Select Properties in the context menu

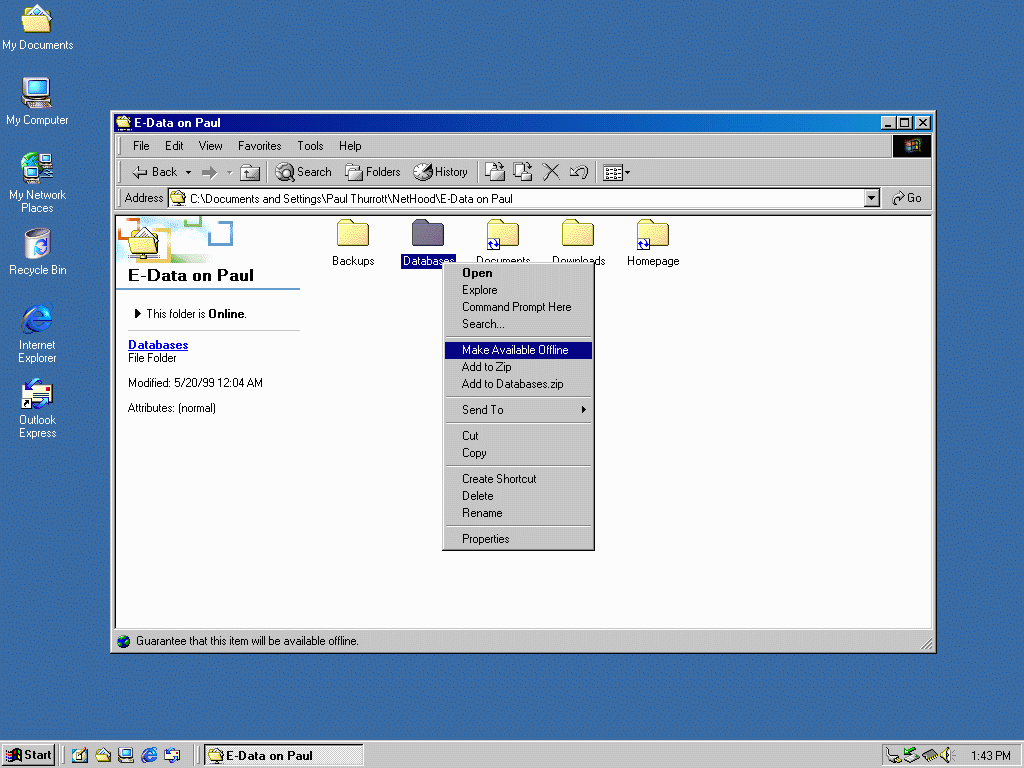(486, 539)
